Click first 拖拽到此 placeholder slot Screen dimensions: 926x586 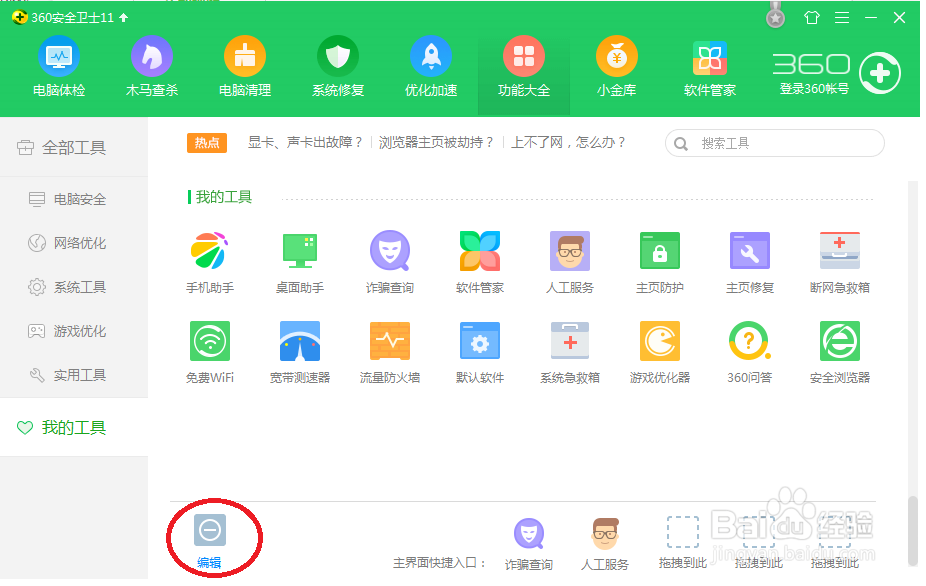pos(683,542)
